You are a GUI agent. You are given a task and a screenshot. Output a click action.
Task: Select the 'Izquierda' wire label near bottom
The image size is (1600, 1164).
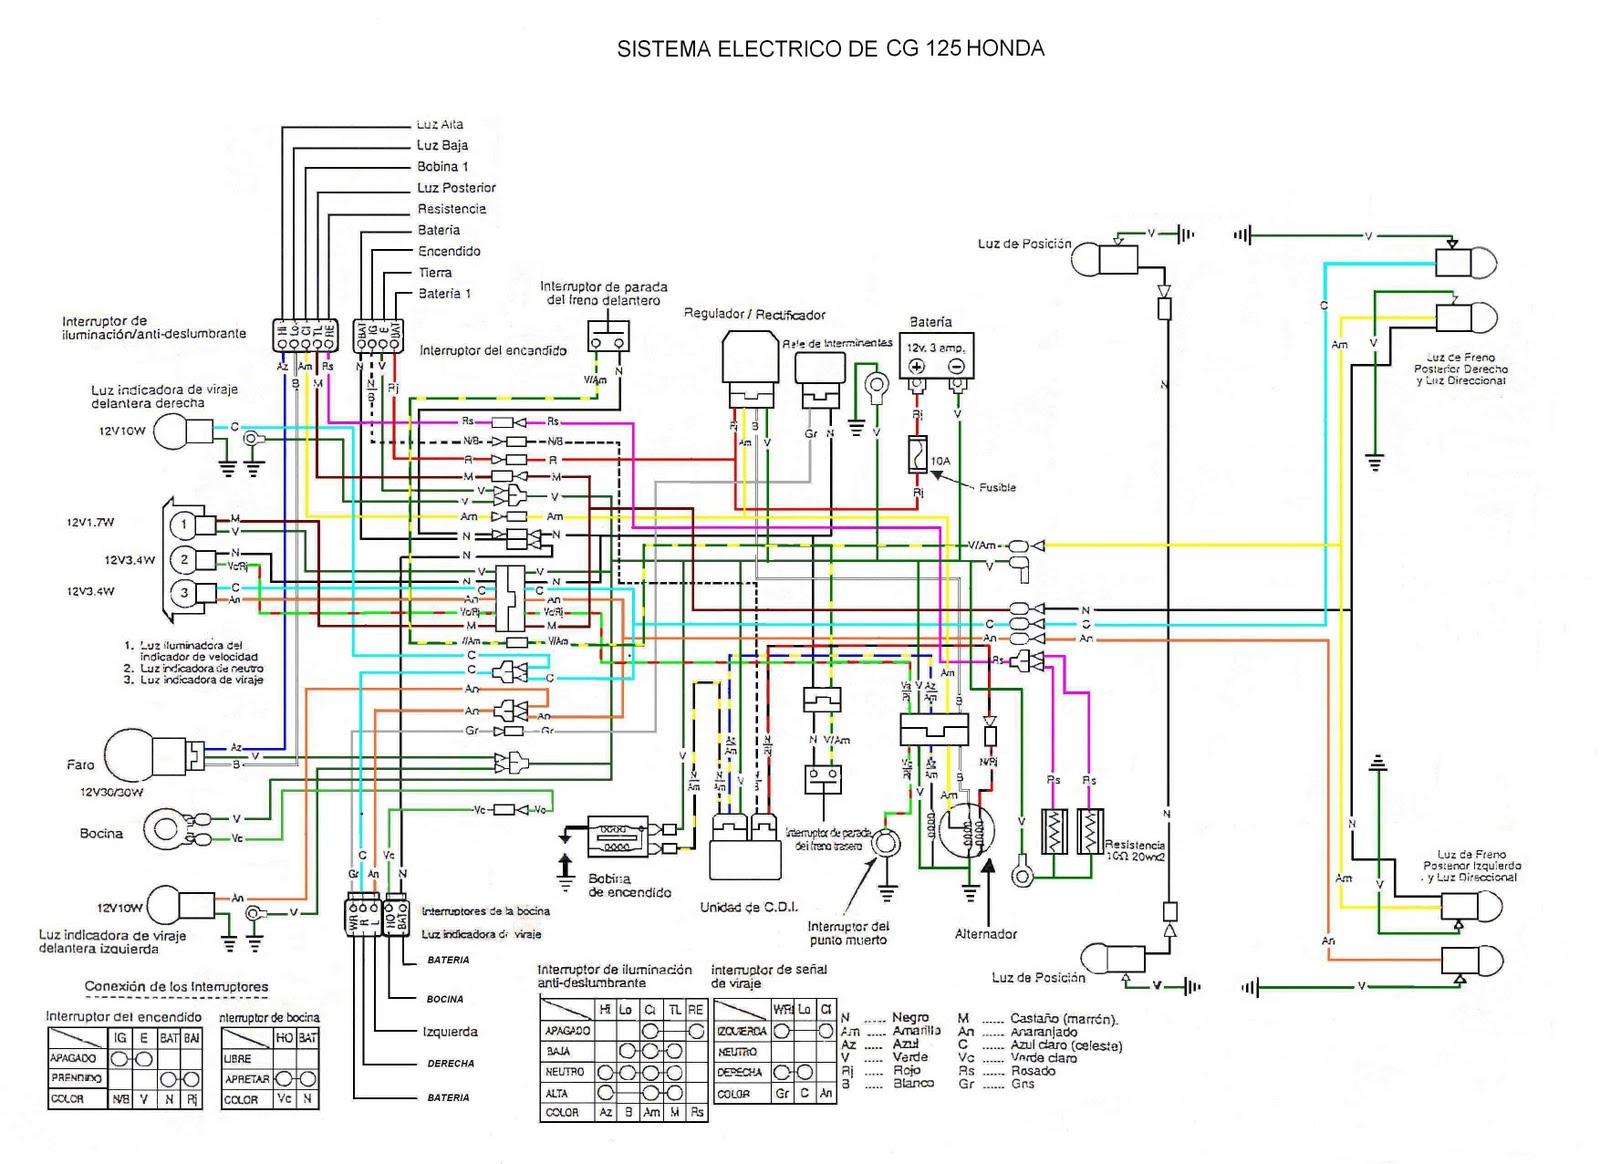pos(450,1031)
